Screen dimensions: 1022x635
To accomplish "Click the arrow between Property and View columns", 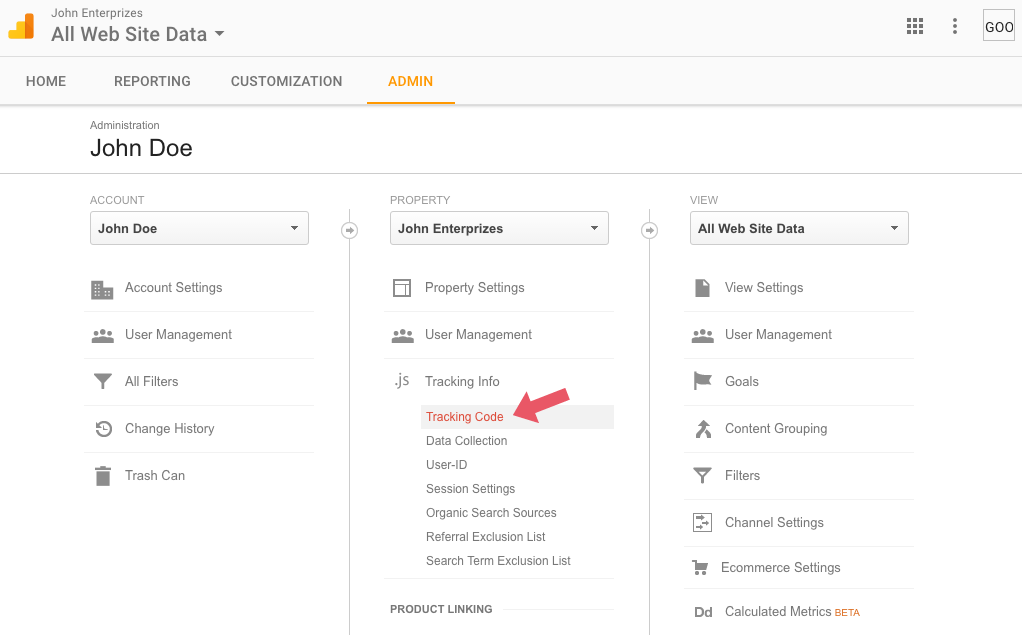I will [x=649, y=230].
